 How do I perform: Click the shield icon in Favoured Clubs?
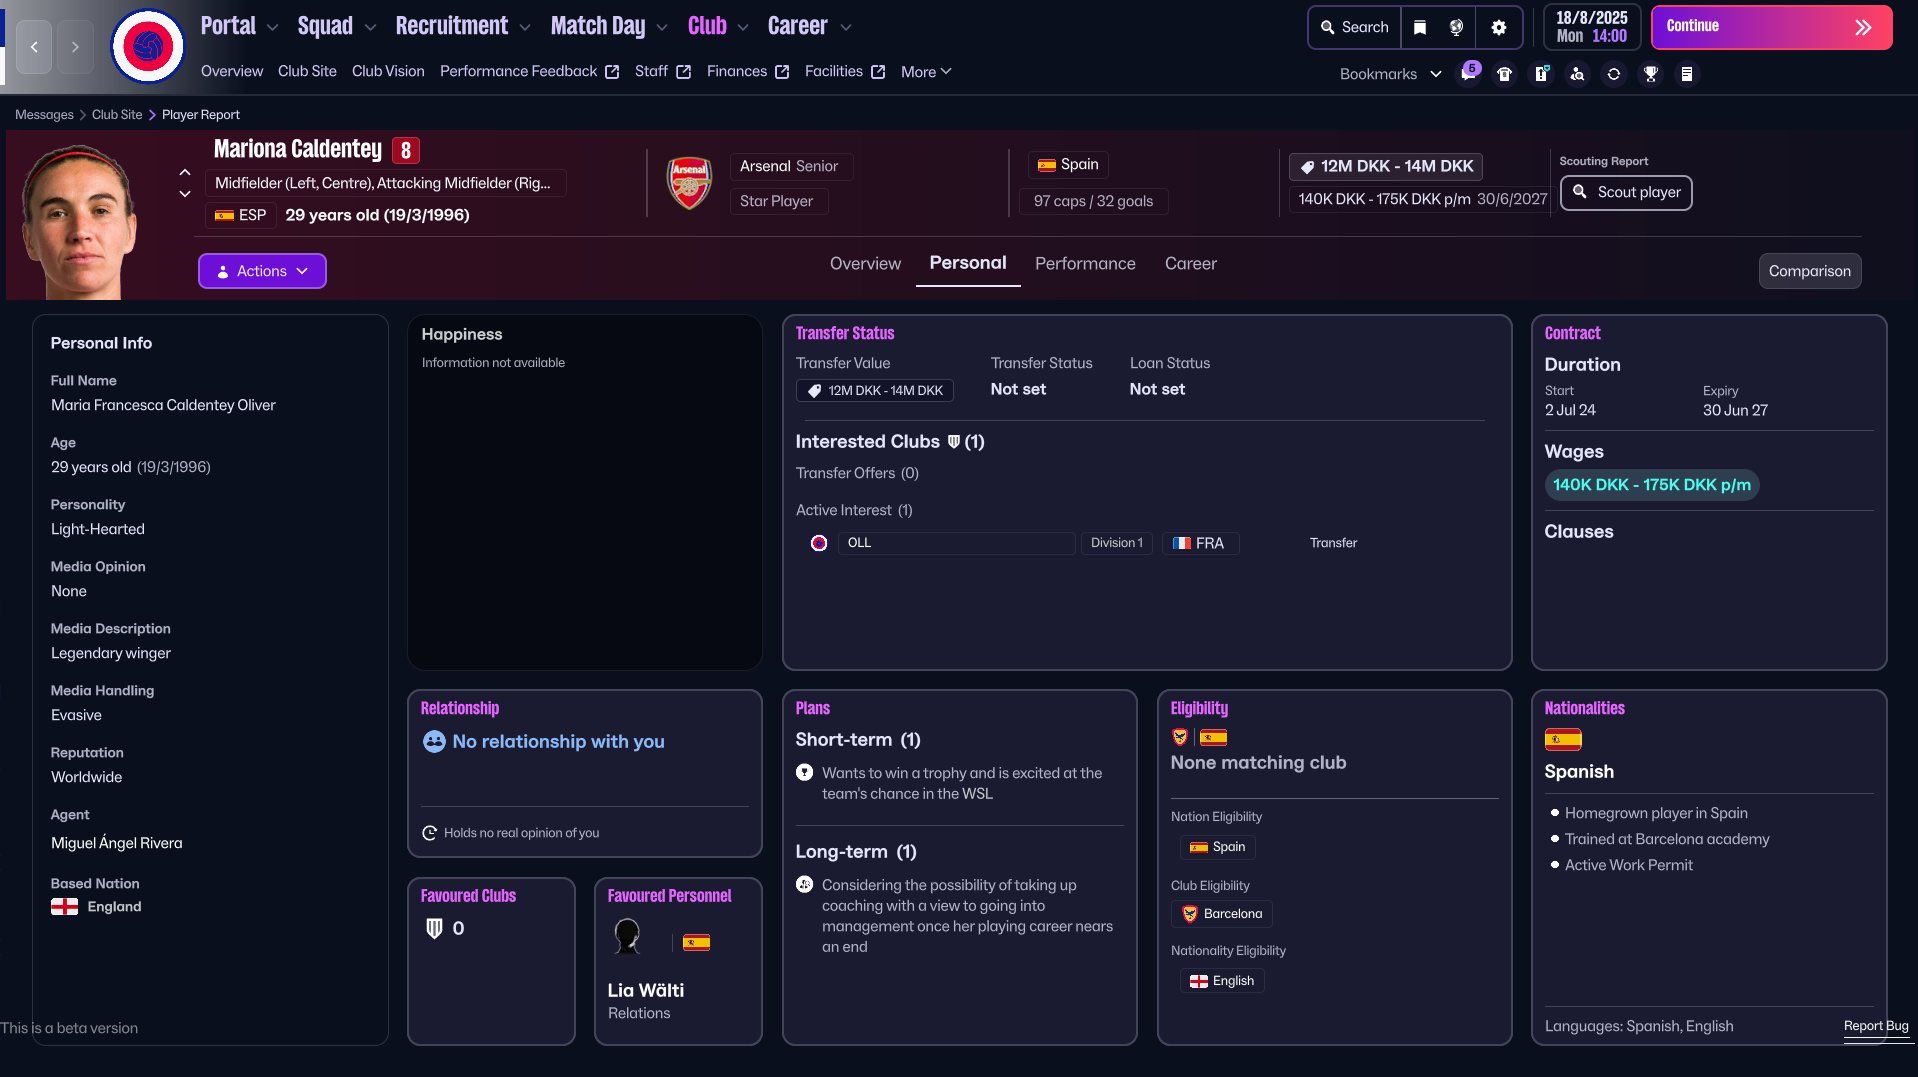tap(434, 928)
